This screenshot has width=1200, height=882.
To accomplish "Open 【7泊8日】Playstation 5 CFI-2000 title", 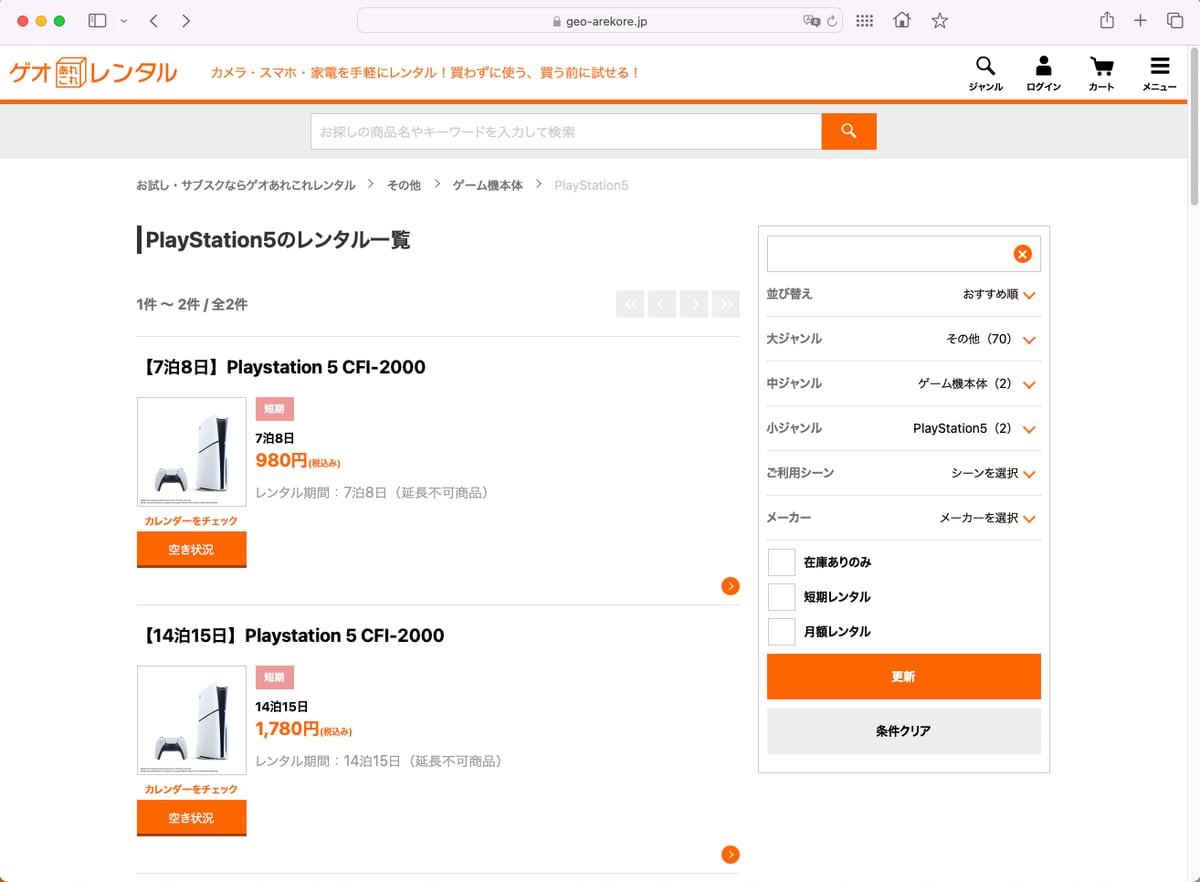I will point(281,367).
